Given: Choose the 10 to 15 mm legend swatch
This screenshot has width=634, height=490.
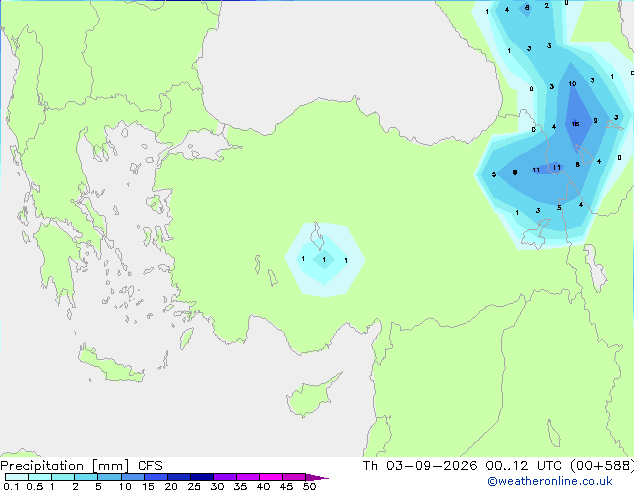Looking at the screenshot, I should tap(132, 477).
